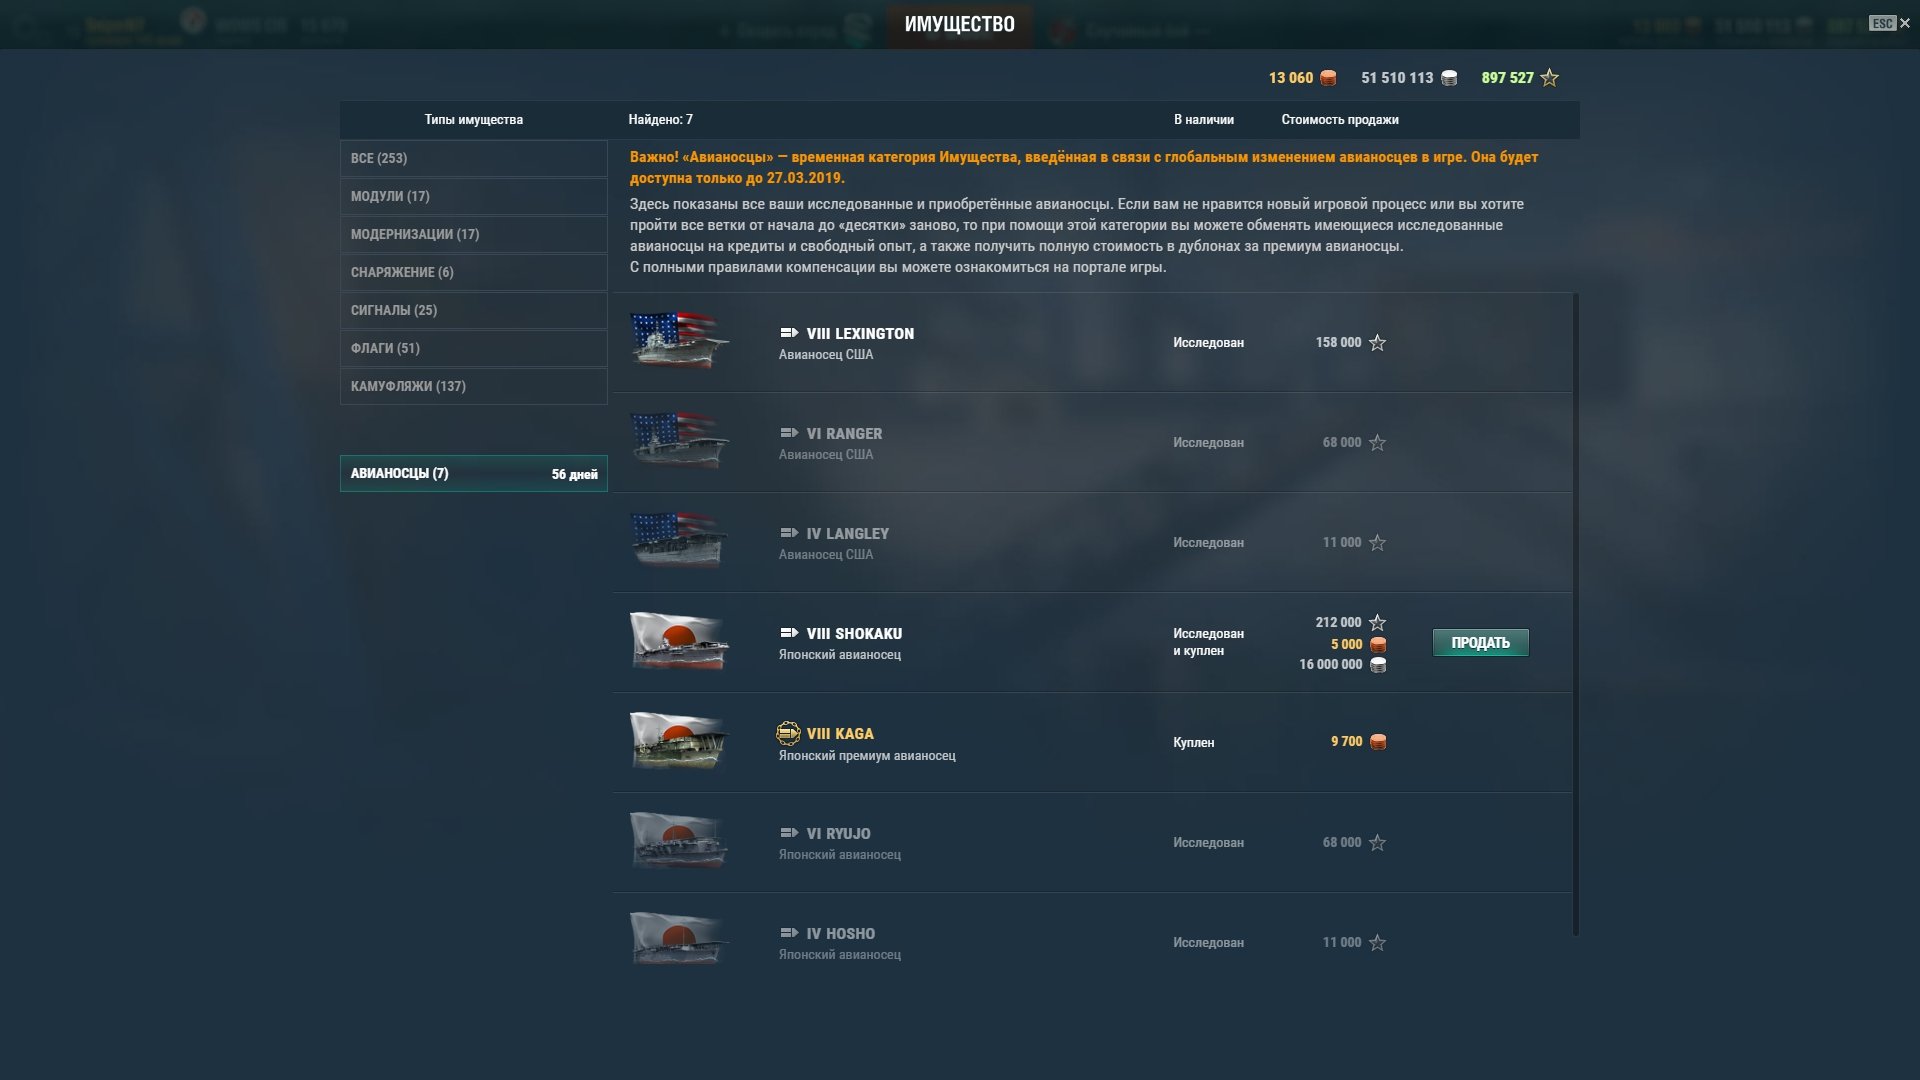This screenshot has width=1920, height=1080.
Task: Open the СИГНАЛЫ (25) category
Action: point(474,310)
